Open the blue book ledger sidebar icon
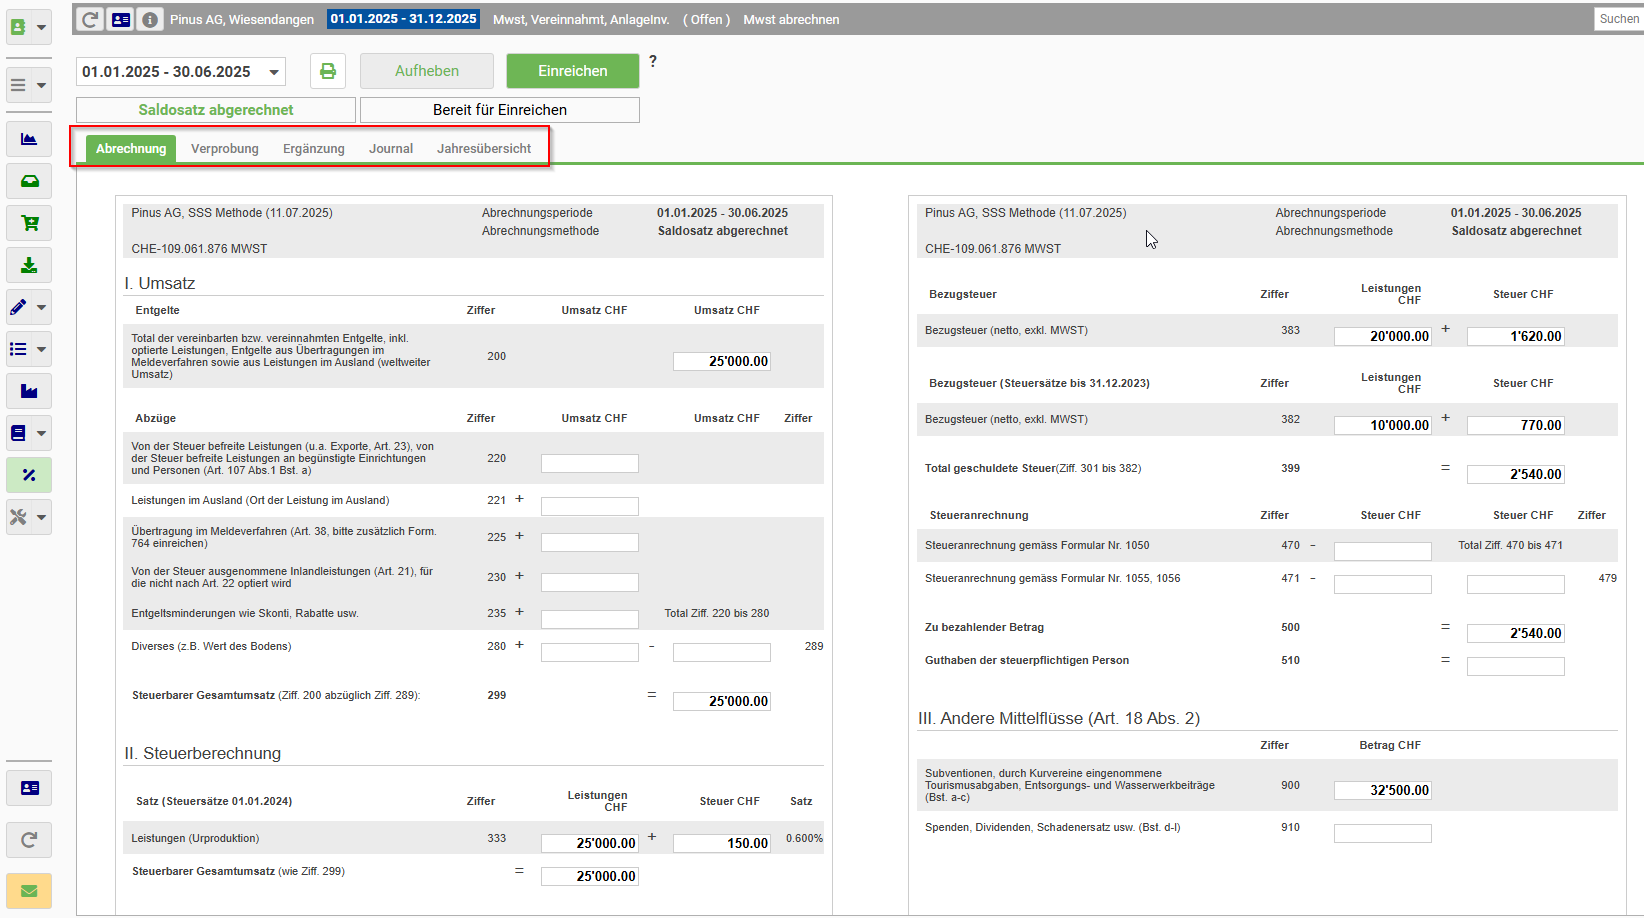The width and height of the screenshot is (1644, 918). point(19,433)
